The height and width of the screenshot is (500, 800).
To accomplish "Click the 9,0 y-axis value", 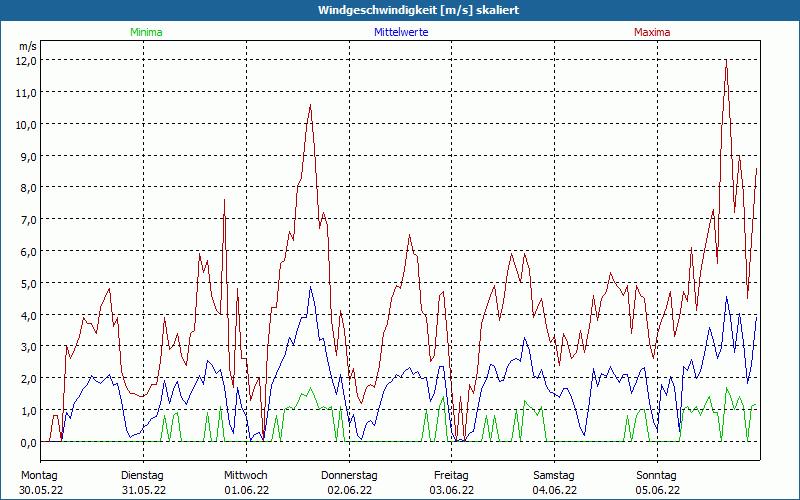I will 29,156.
